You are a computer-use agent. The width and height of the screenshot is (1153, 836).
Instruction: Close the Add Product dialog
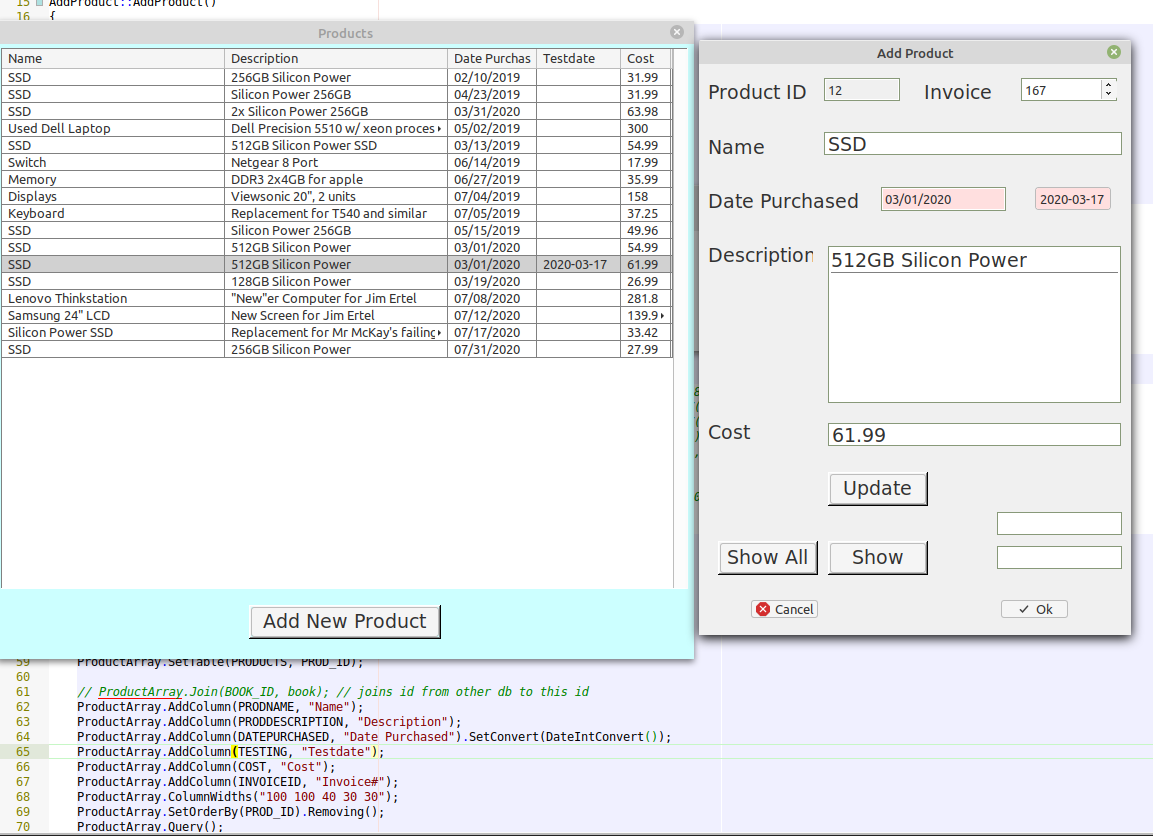1114,52
